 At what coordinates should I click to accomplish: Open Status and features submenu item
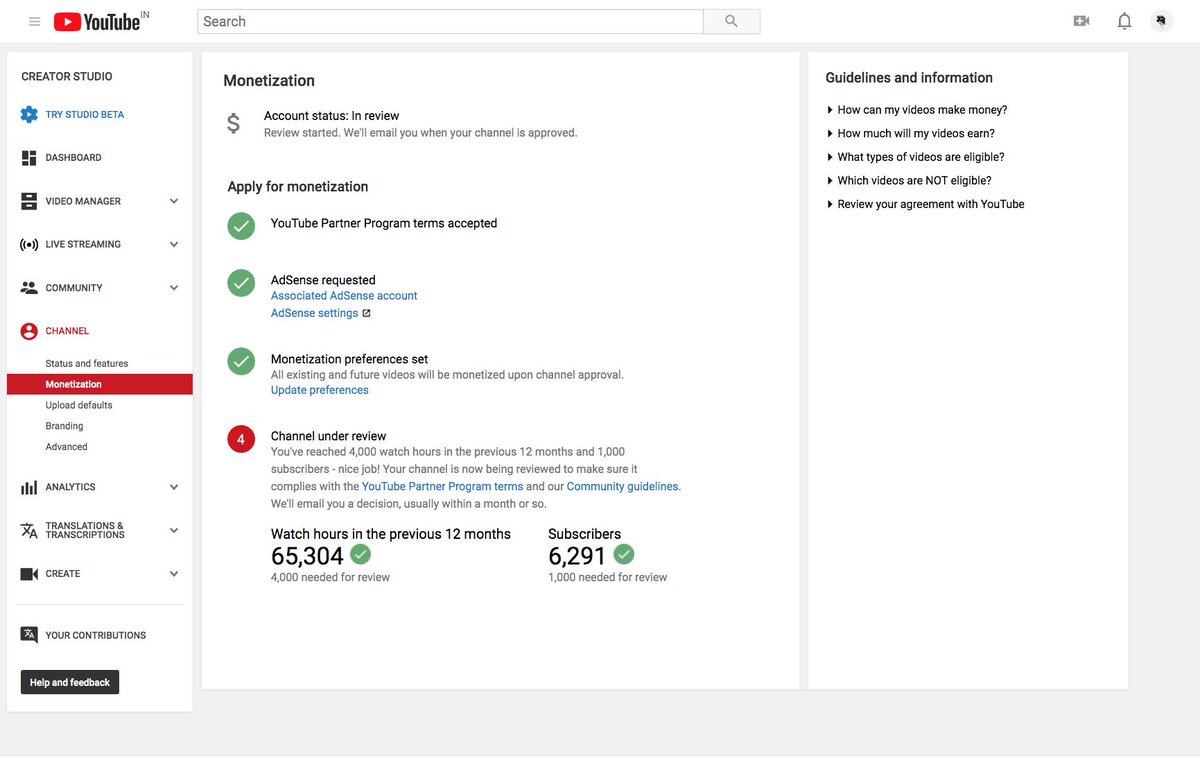(x=87, y=364)
